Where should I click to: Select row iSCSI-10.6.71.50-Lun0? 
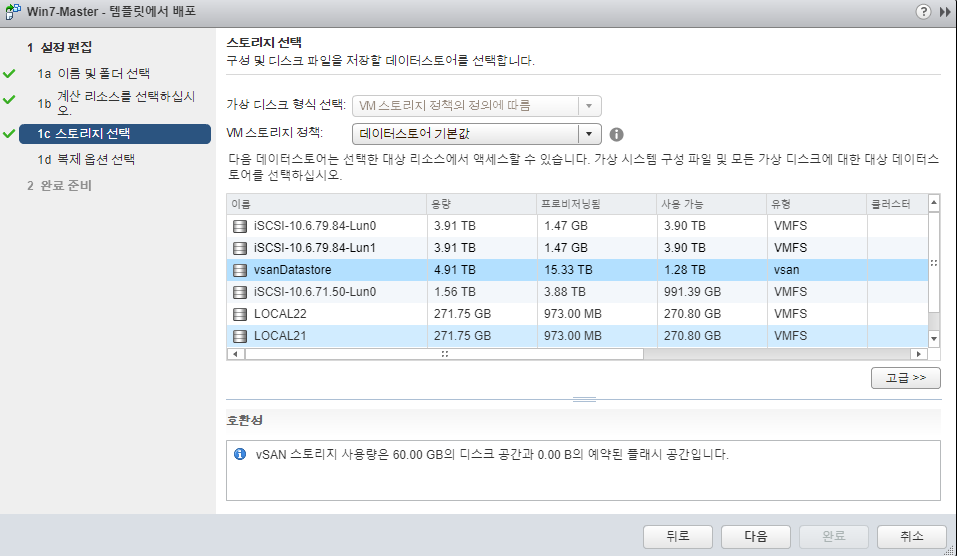click(577, 292)
